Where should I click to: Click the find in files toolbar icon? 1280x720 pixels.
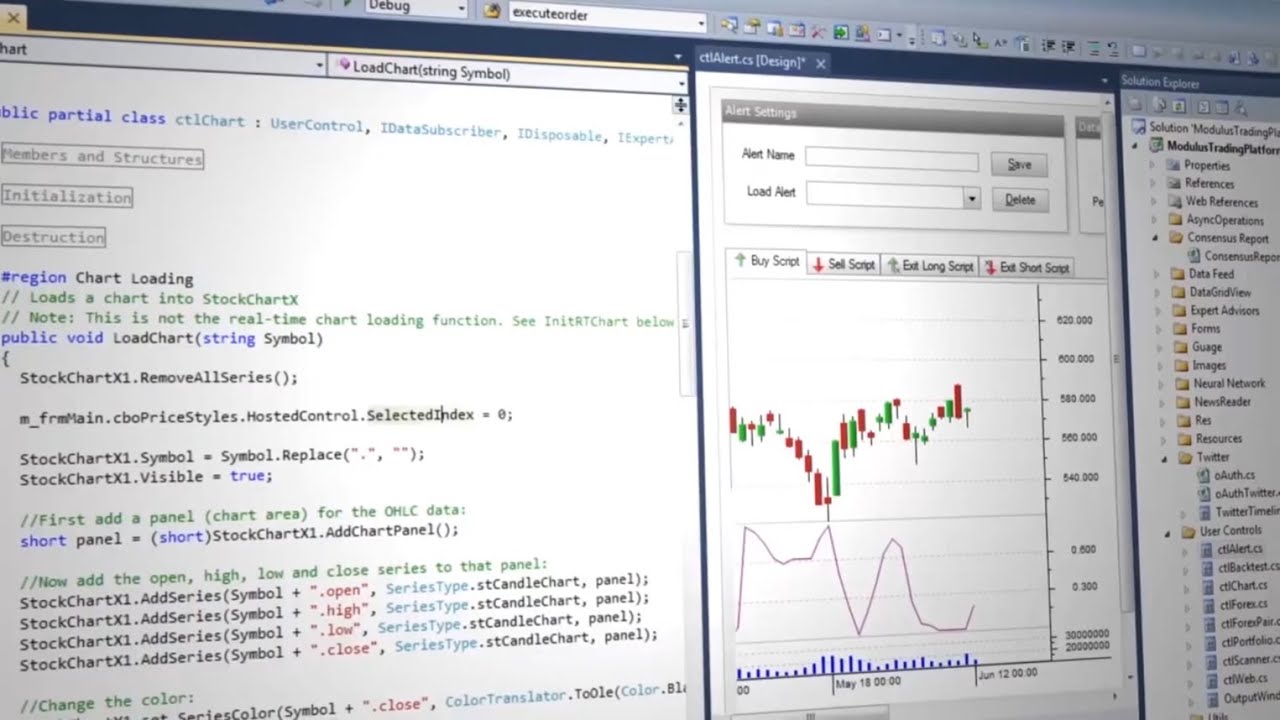click(x=491, y=10)
